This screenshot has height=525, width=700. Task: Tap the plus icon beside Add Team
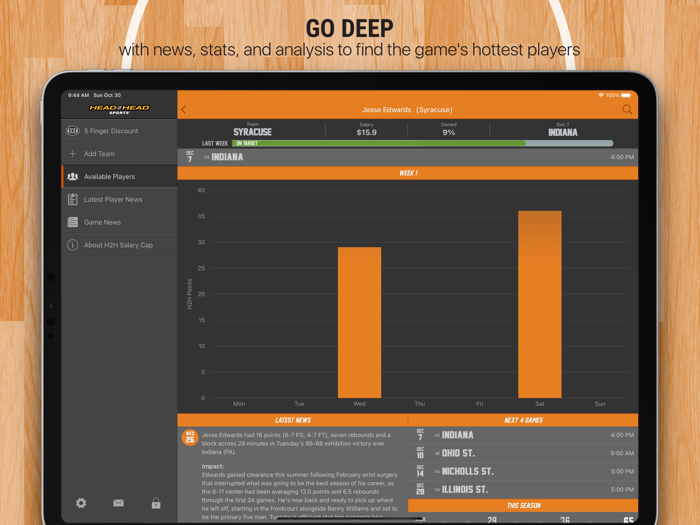pos(72,154)
